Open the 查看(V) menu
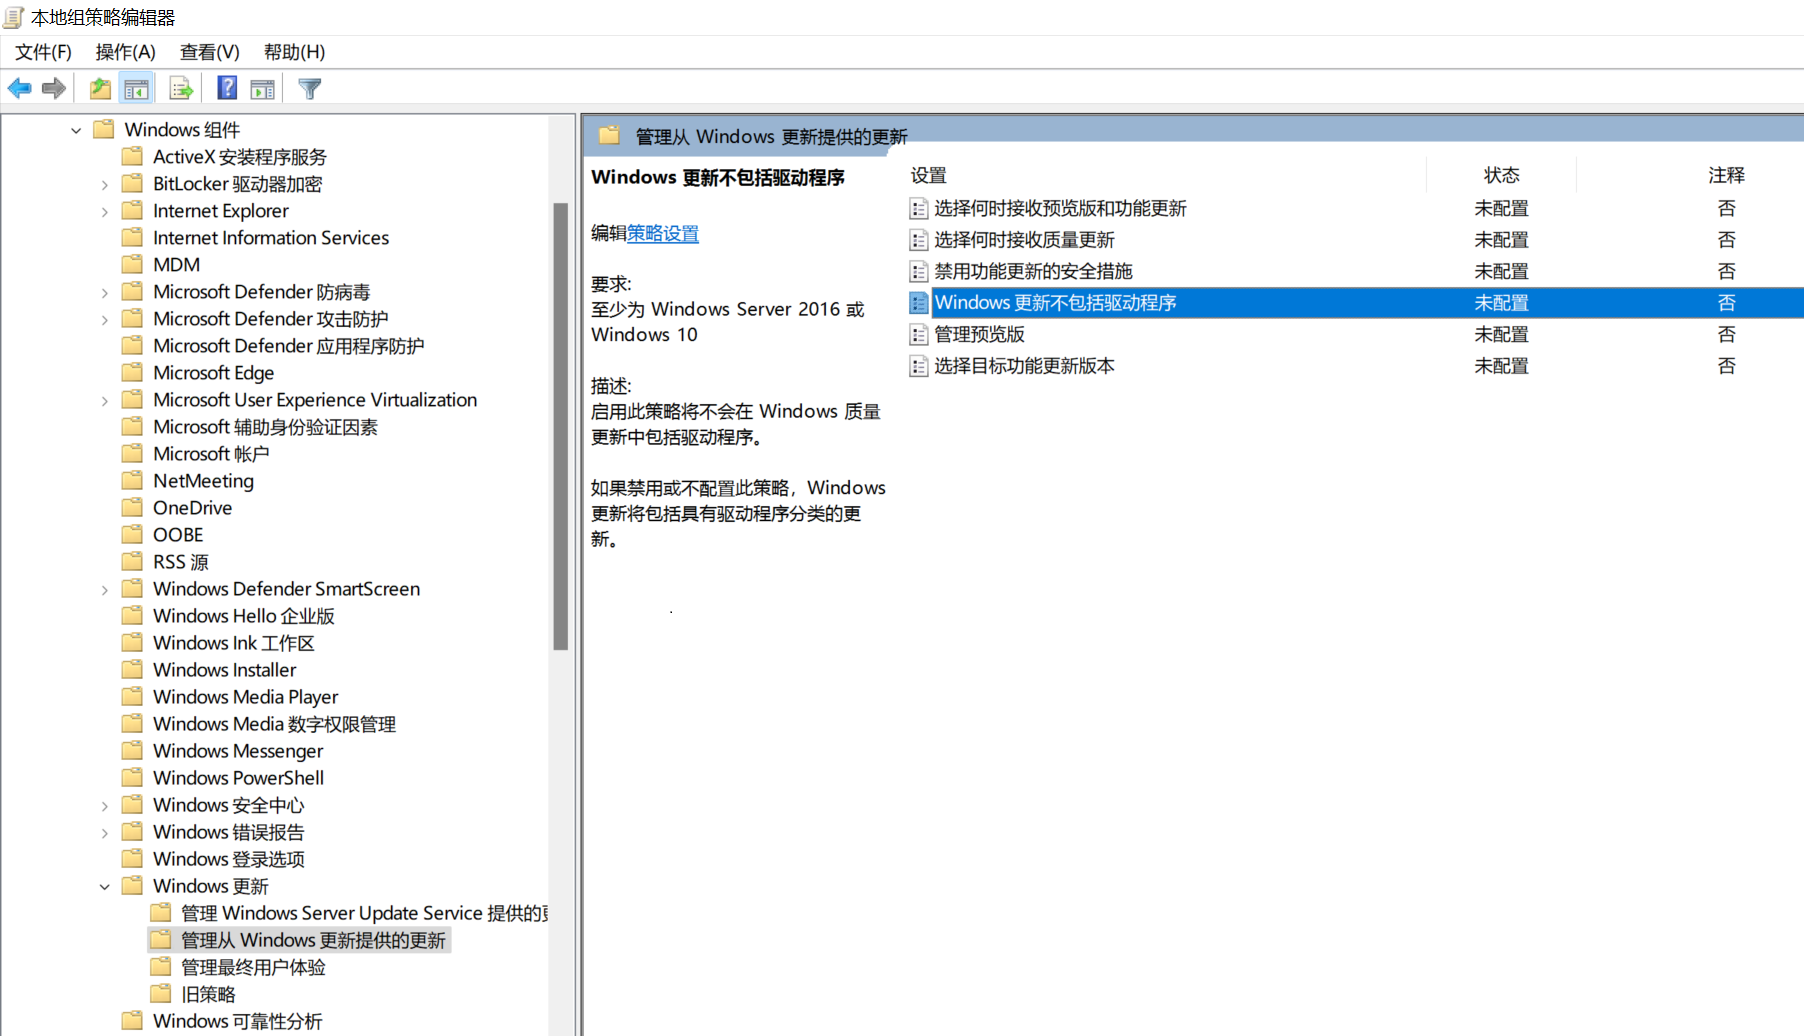This screenshot has height=1036, width=1804. 209,52
